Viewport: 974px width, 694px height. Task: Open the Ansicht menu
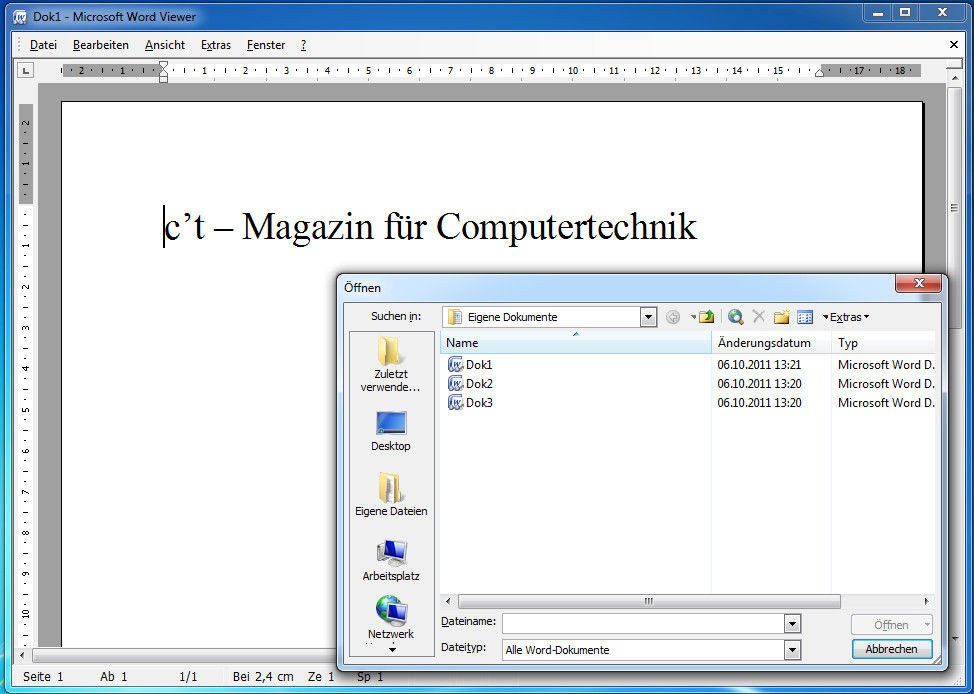165,45
